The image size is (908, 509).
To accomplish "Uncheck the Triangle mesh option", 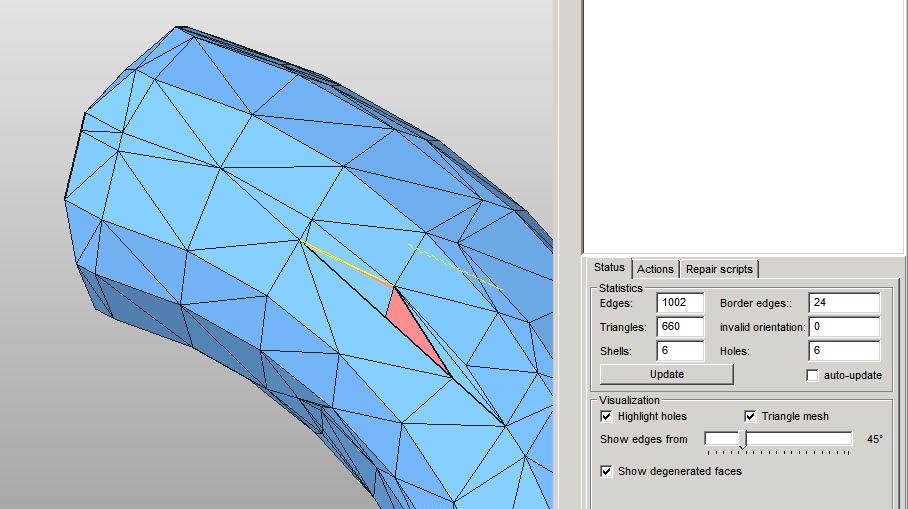I will coord(751,416).
